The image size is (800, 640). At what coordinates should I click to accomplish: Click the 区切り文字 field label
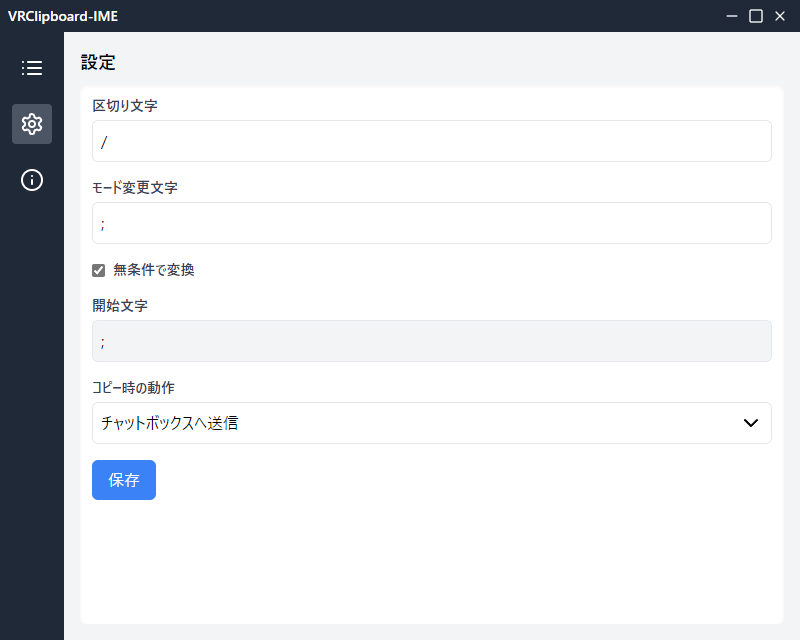point(125,105)
